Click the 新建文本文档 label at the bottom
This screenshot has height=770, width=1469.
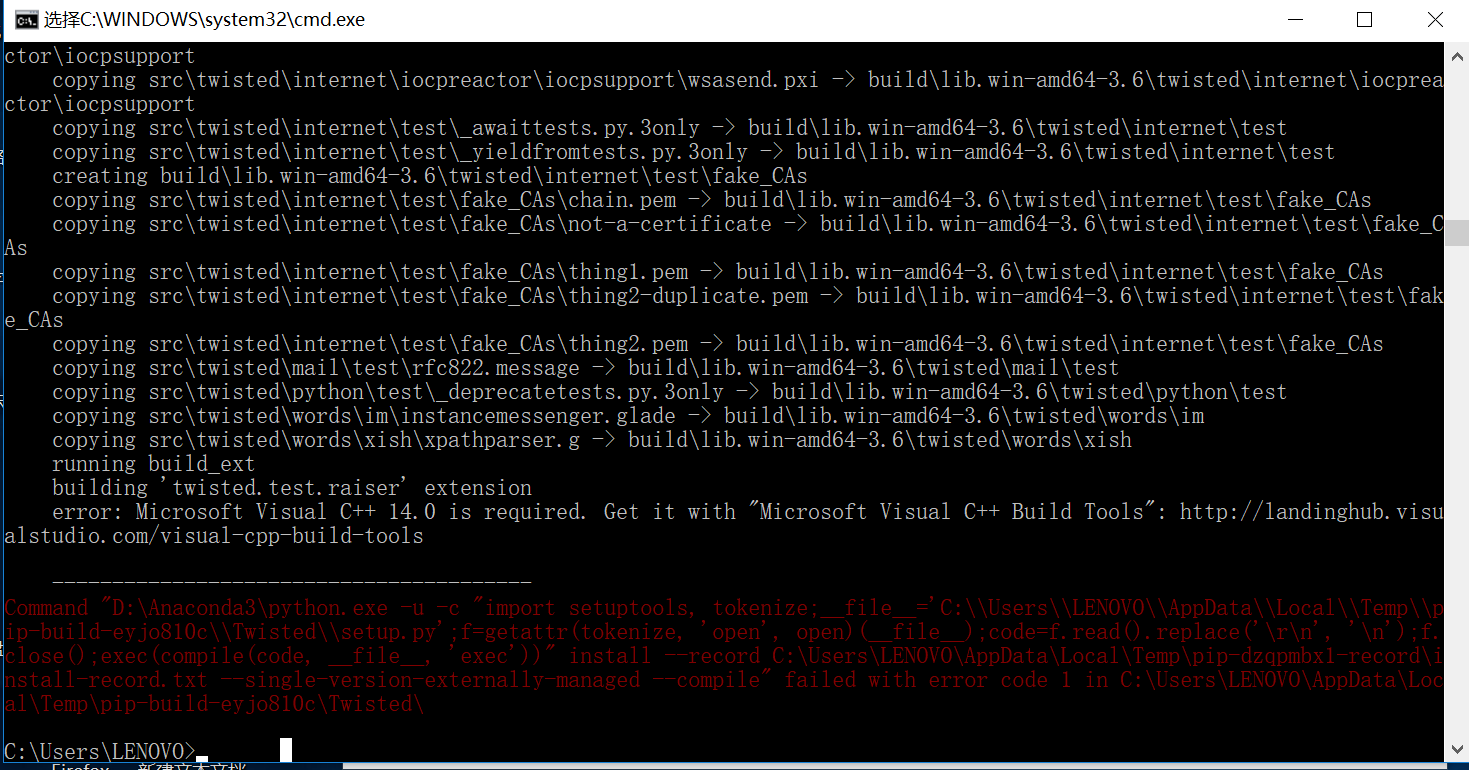pyautogui.click(x=191, y=766)
